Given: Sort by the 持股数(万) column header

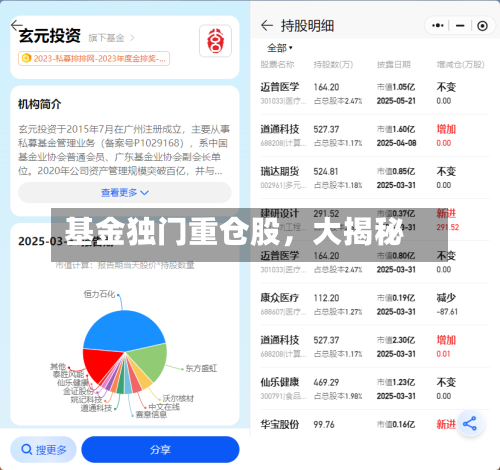Looking at the screenshot, I should coord(333,65).
